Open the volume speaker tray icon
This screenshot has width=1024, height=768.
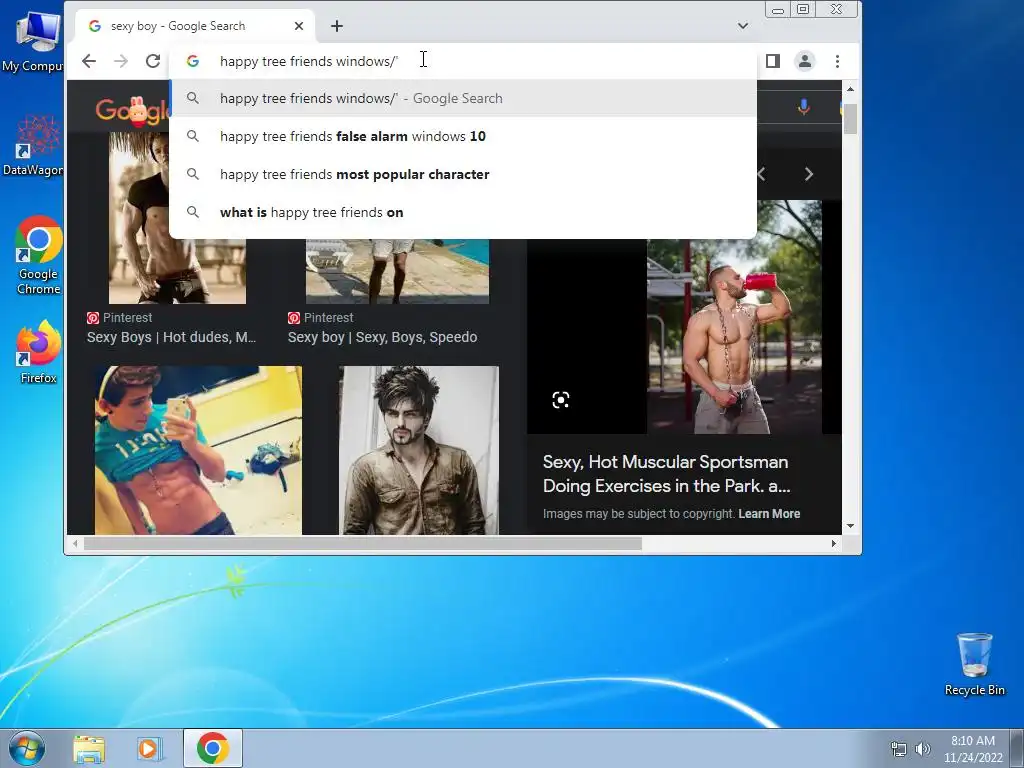922,749
